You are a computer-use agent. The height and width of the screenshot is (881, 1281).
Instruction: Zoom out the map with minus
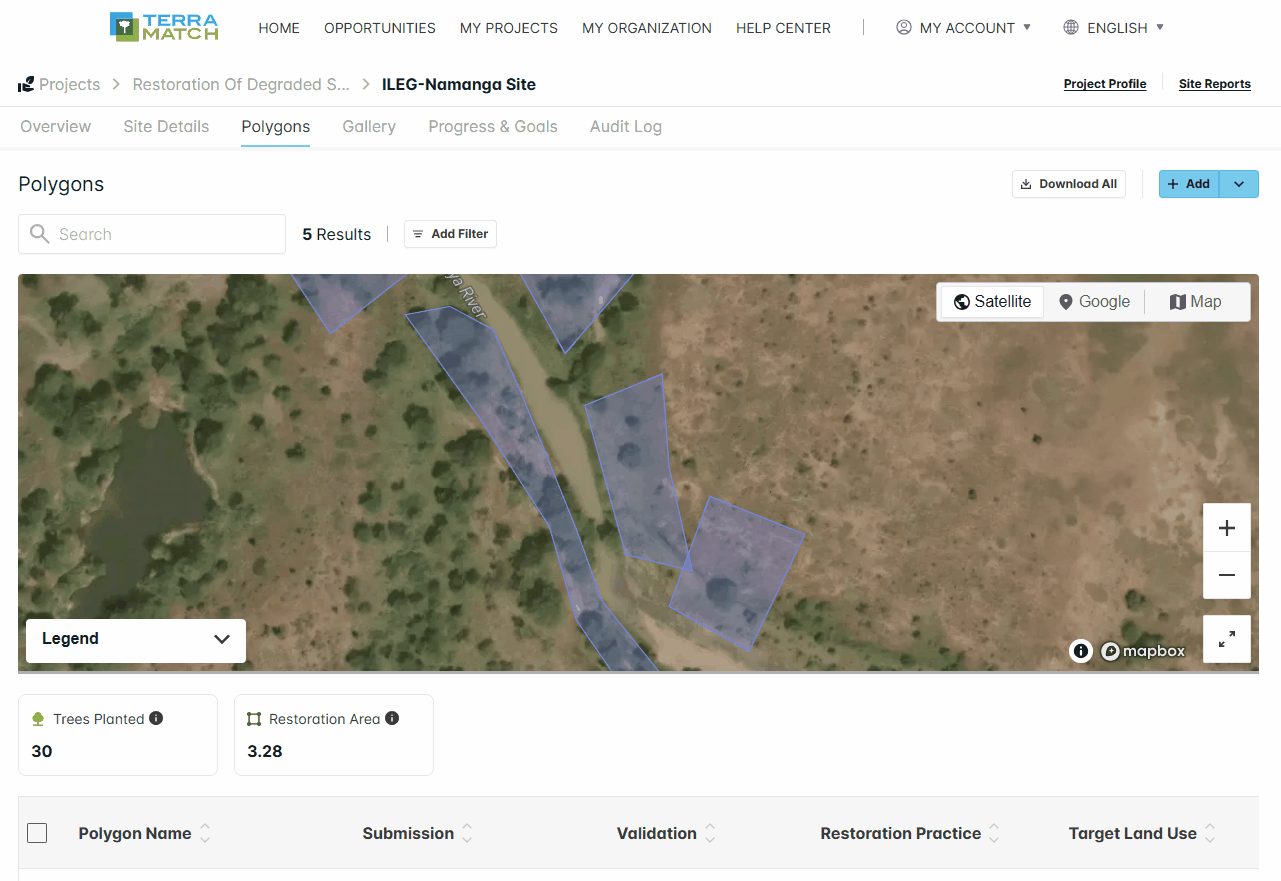point(1227,575)
